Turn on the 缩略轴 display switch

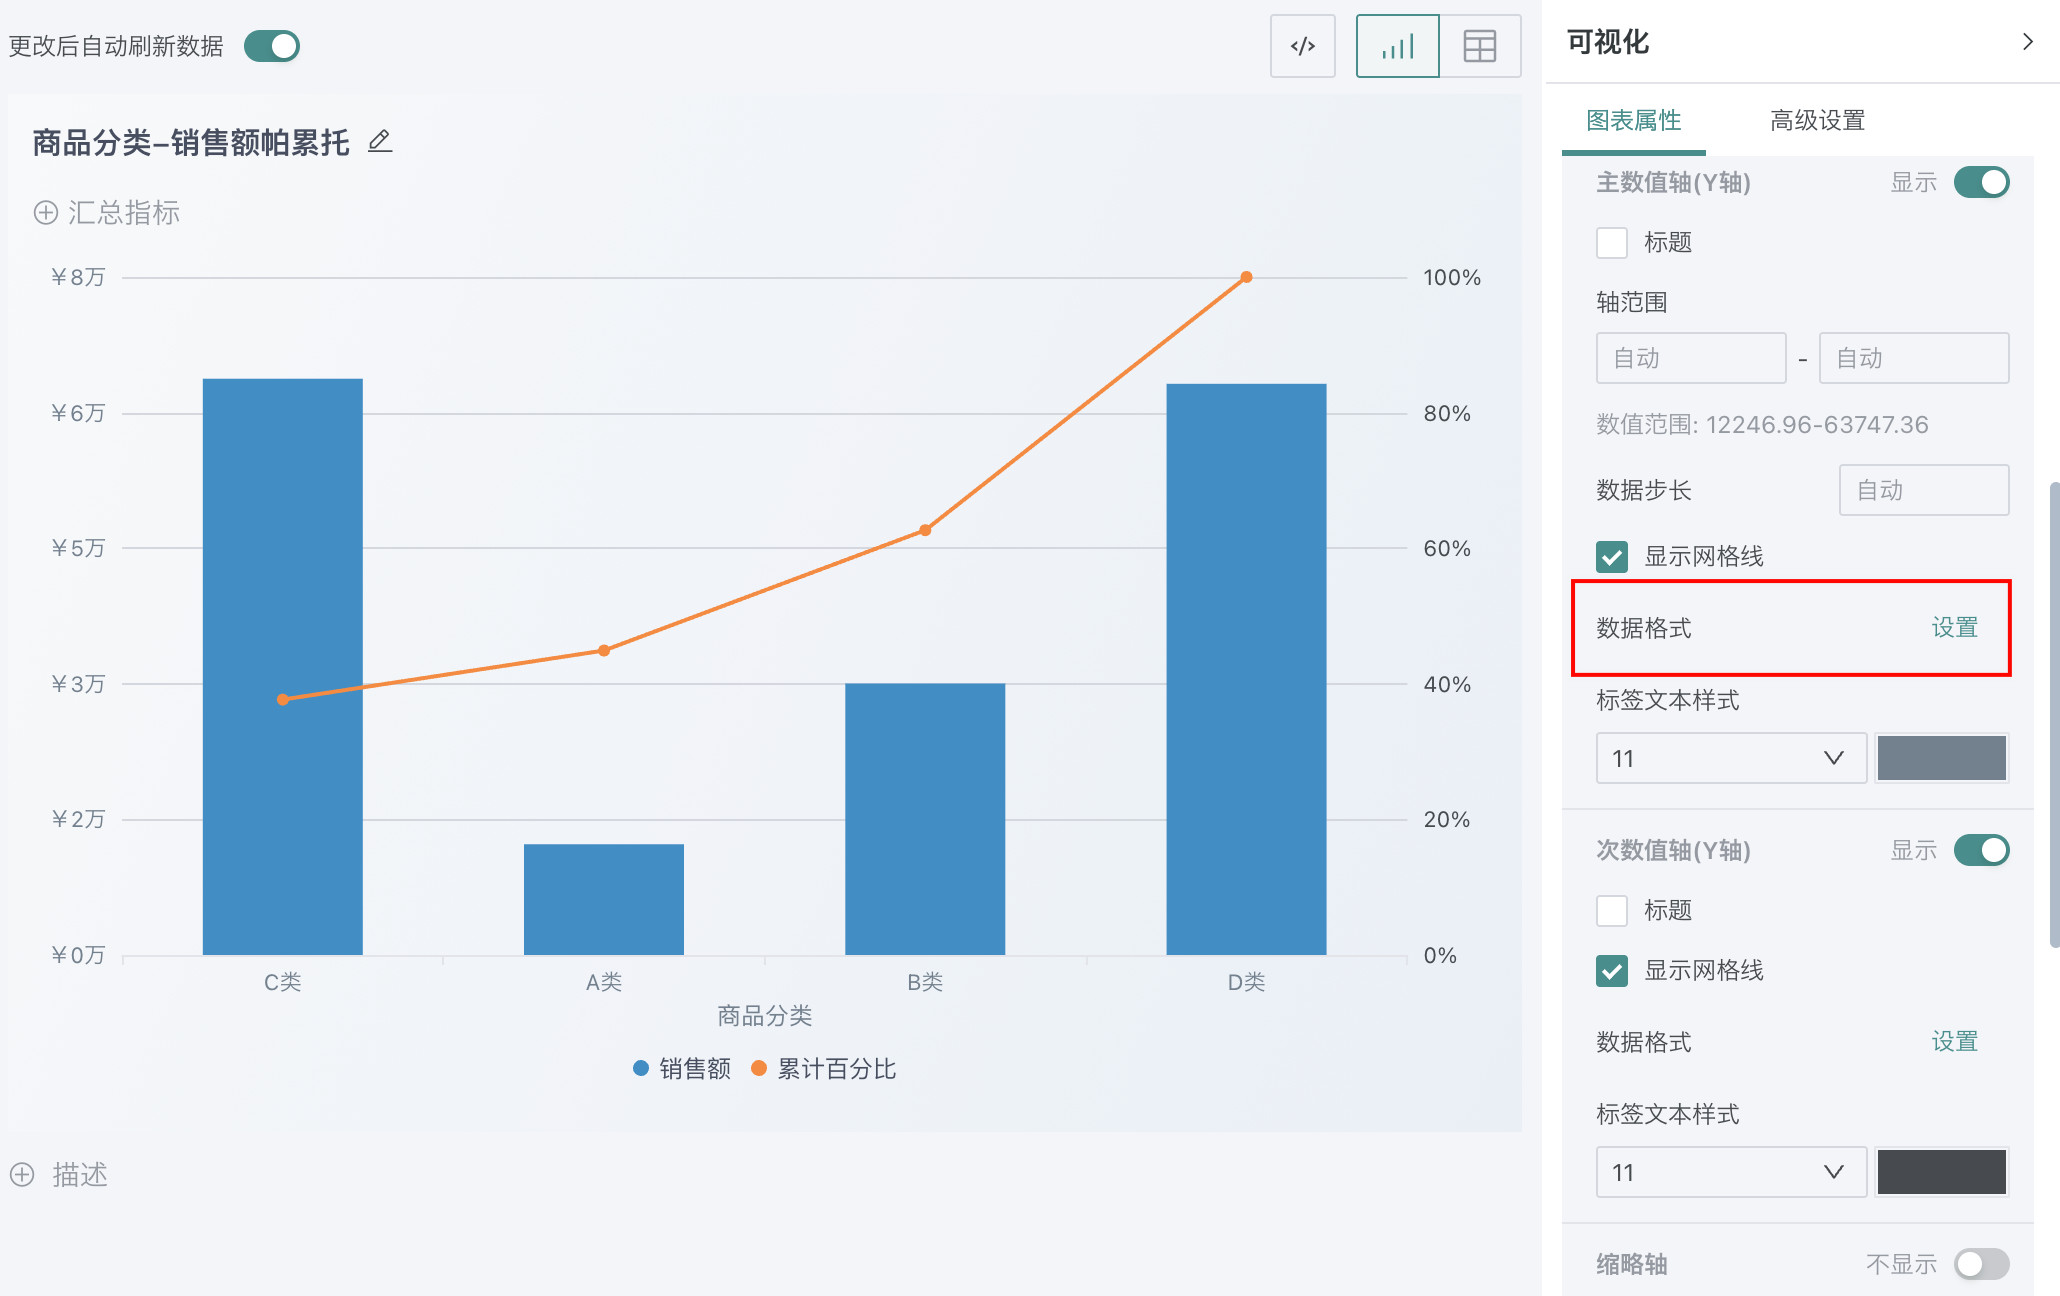[1981, 1263]
